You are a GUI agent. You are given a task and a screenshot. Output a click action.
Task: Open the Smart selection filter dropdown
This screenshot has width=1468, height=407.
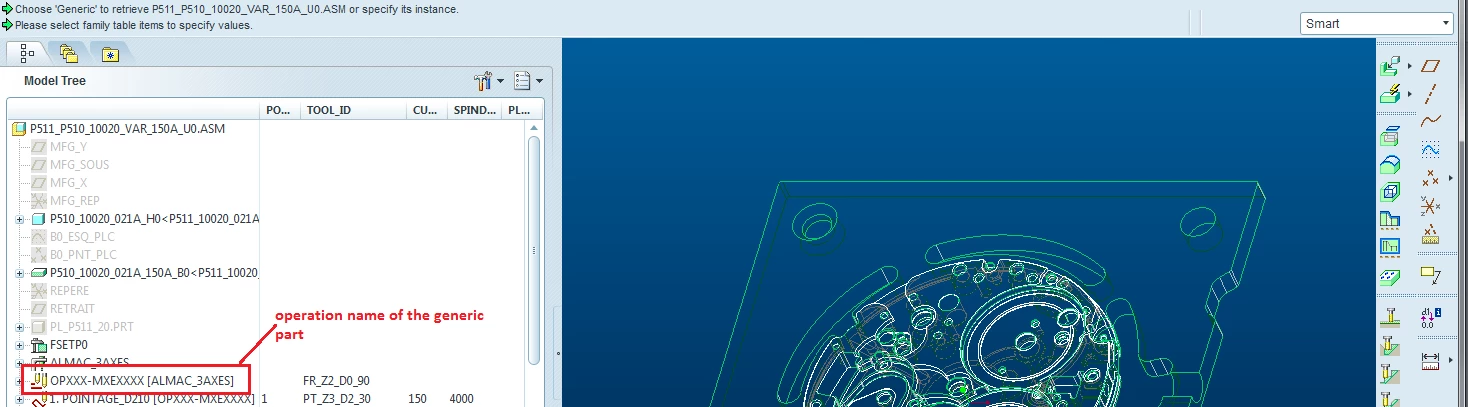click(x=1377, y=23)
